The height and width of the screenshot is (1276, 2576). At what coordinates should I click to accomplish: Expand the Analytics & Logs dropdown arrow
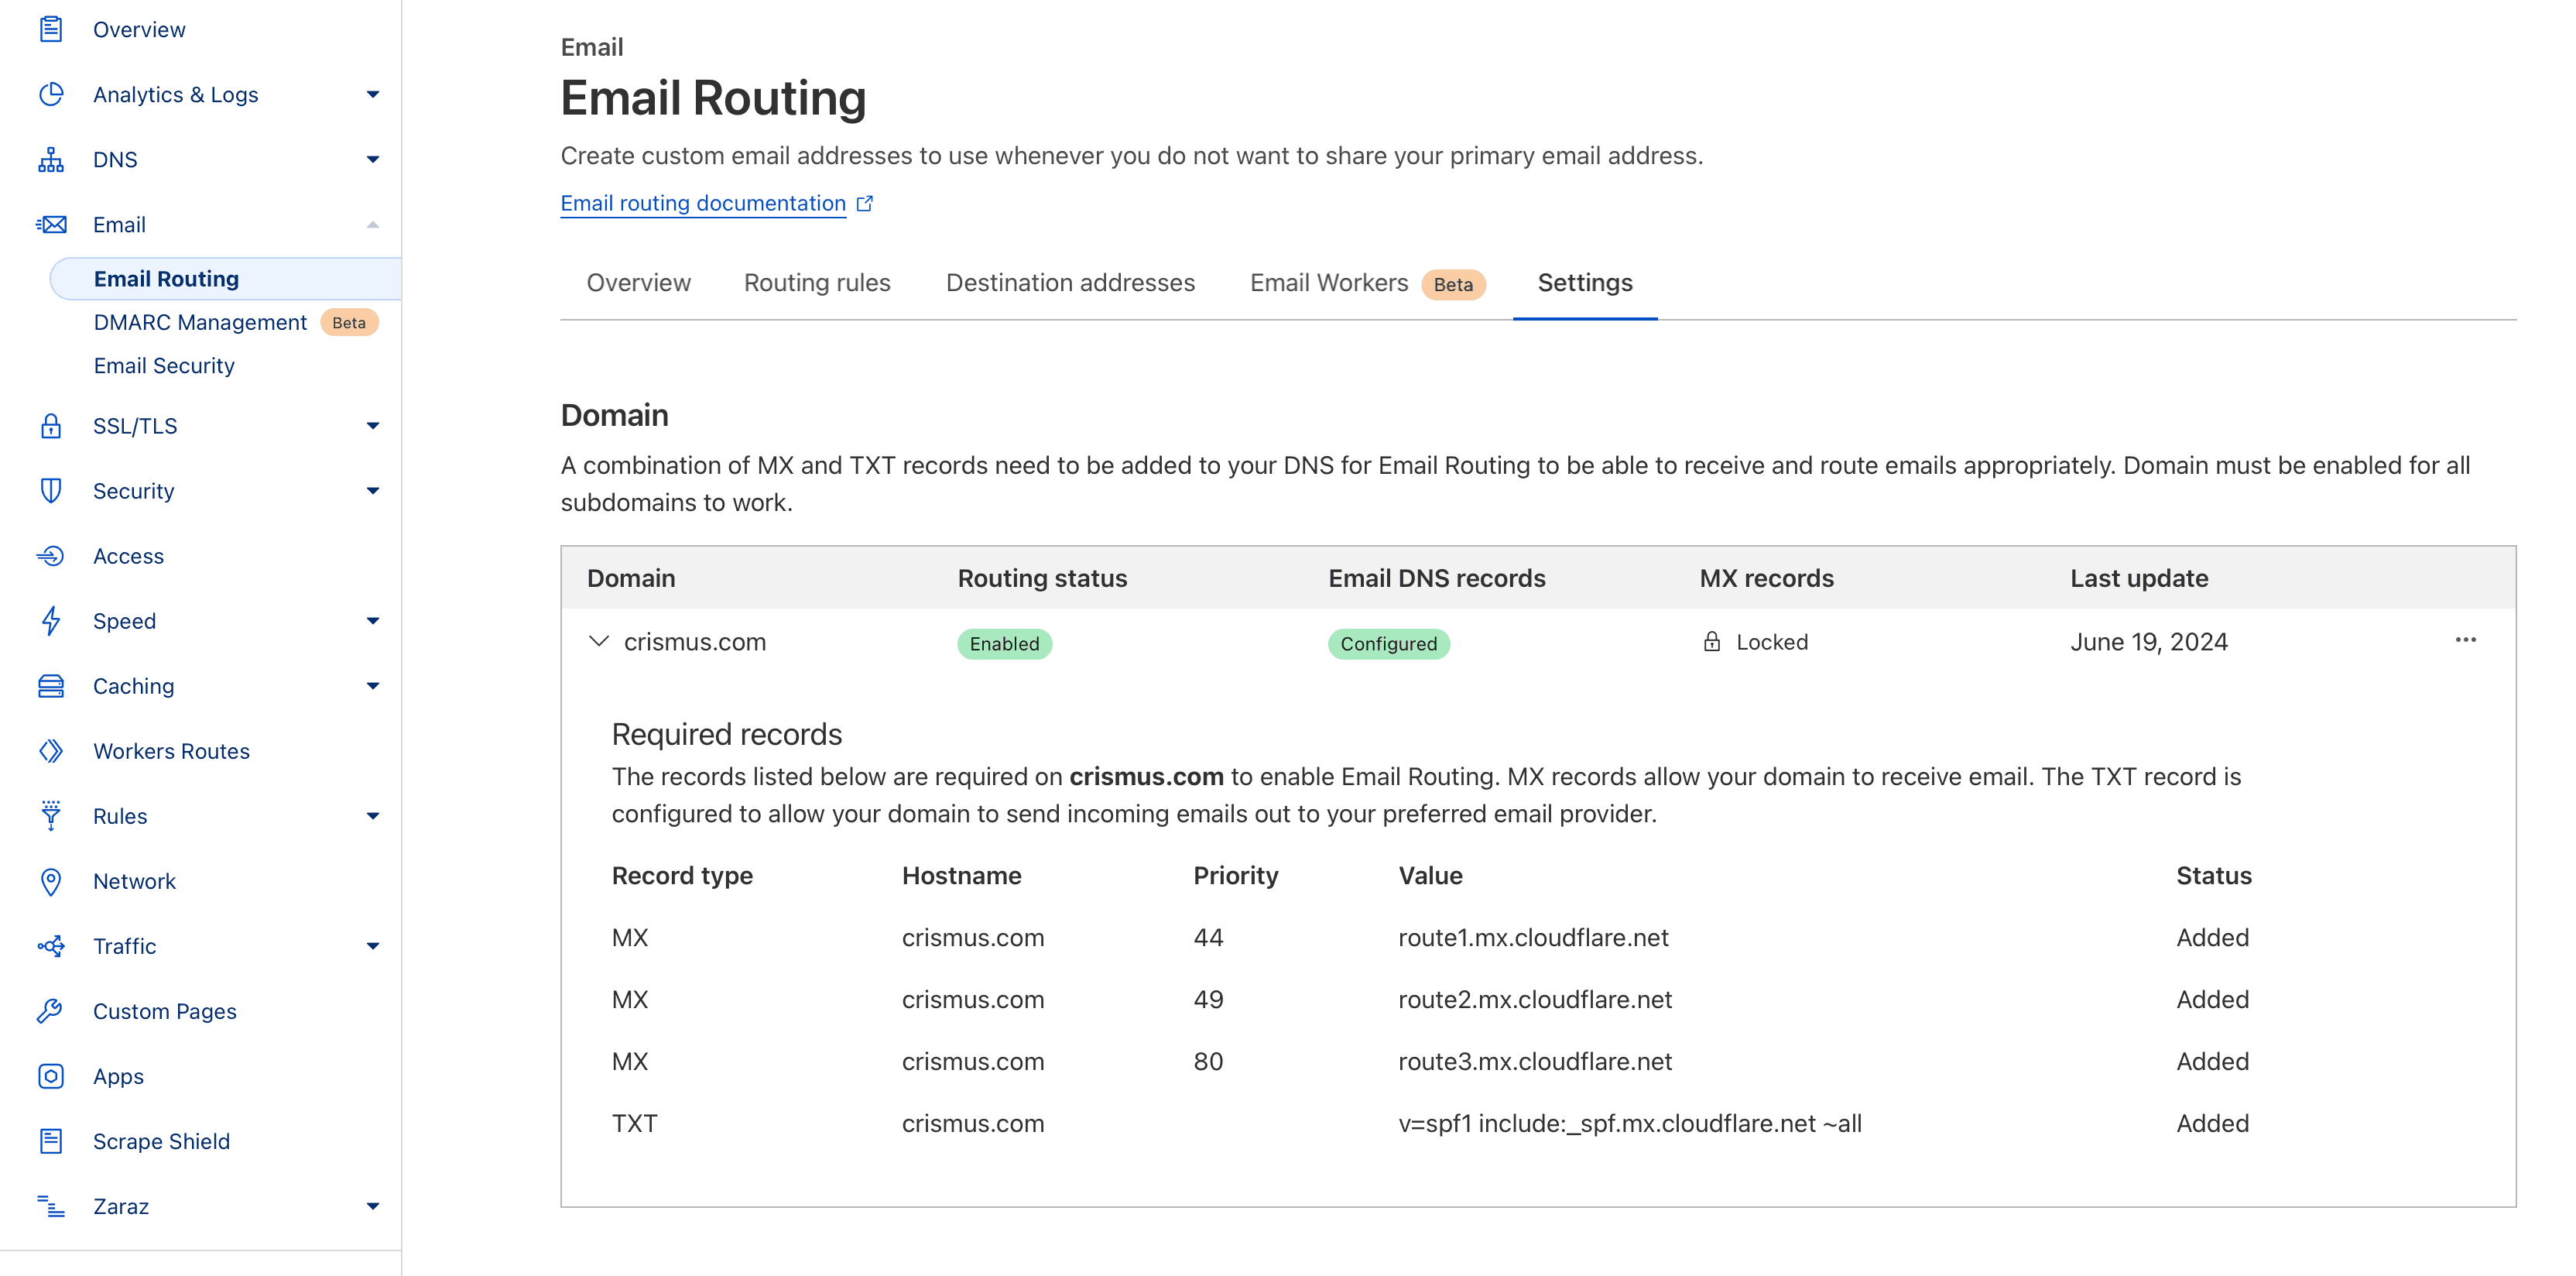click(373, 95)
